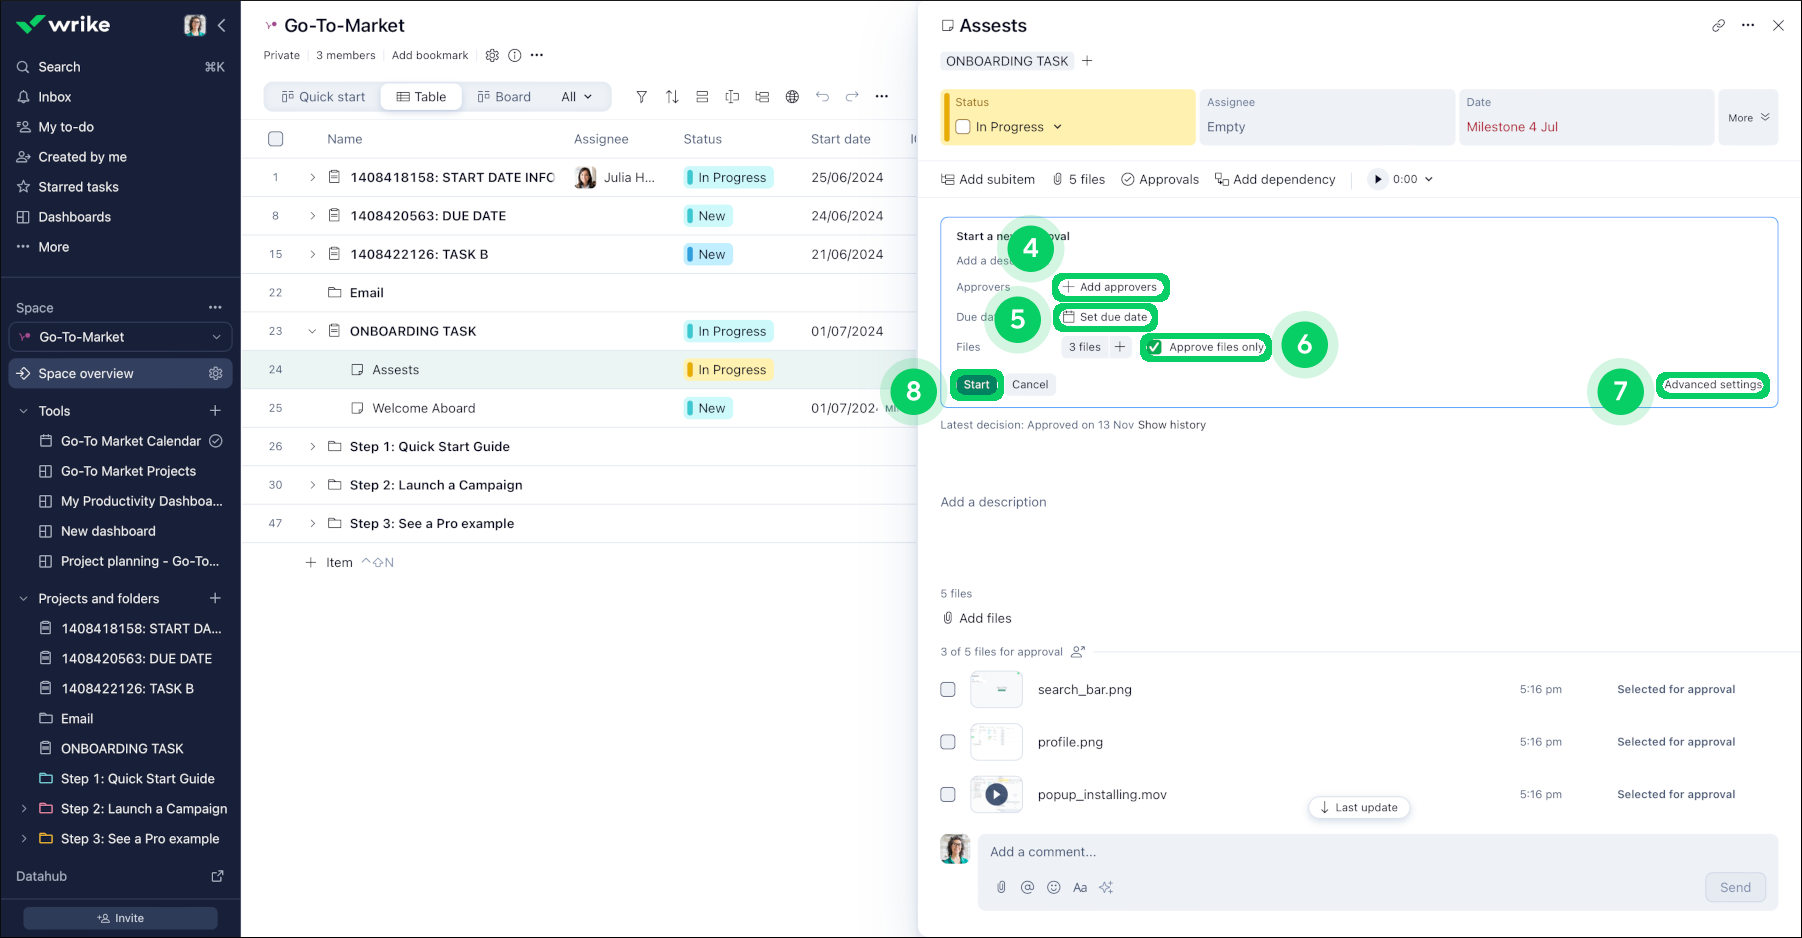Click the emoji icon in comment toolbar

click(1053, 887)
